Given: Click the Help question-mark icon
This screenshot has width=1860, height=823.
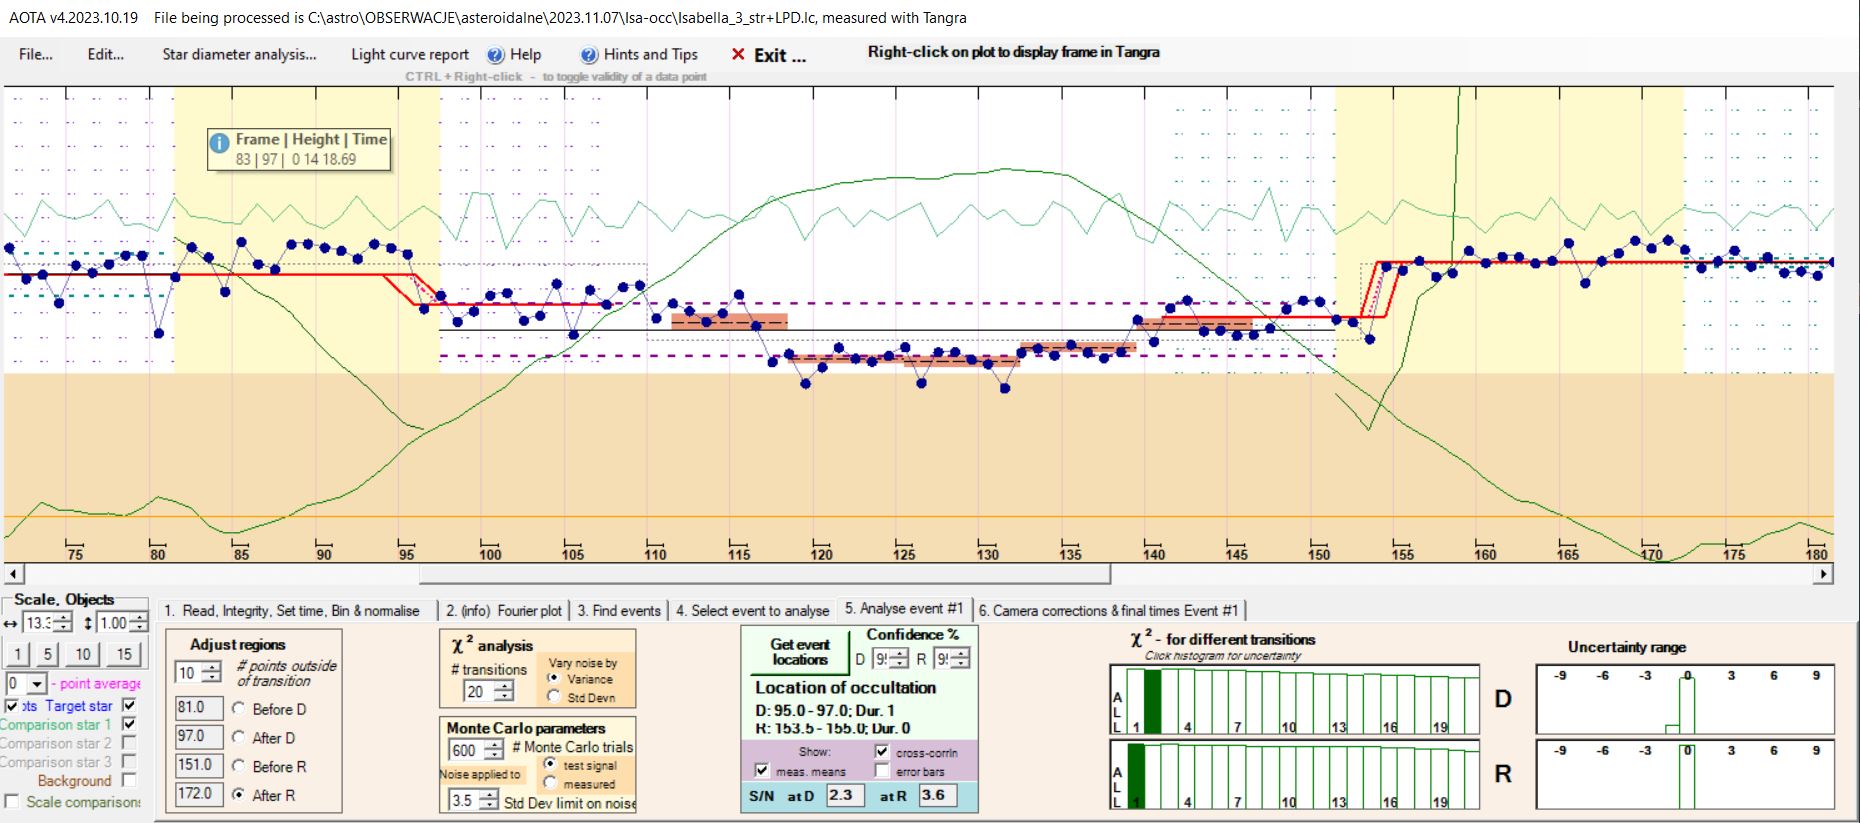Looking at the screenshot, I should pos(495,55).
